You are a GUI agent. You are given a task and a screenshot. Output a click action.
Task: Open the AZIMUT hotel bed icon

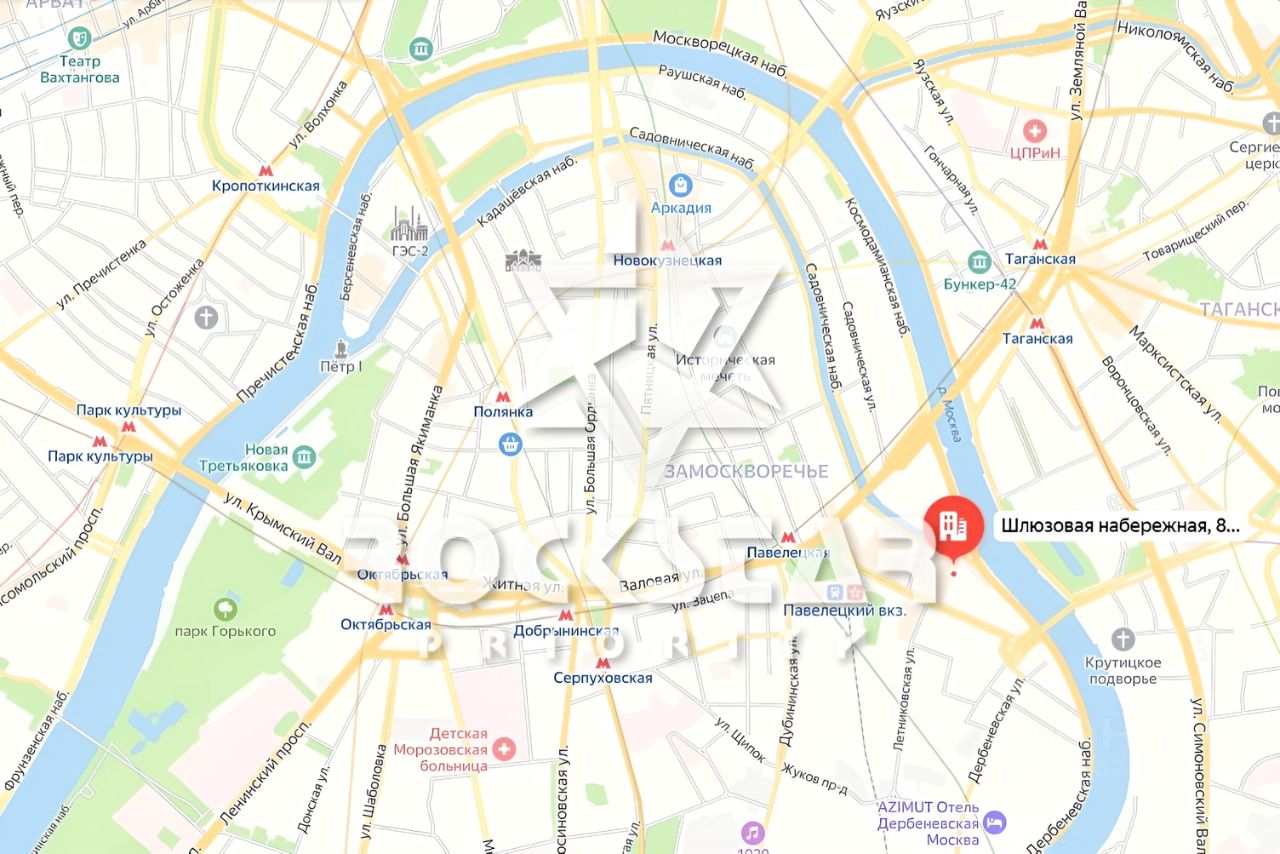tap(994, 822)
